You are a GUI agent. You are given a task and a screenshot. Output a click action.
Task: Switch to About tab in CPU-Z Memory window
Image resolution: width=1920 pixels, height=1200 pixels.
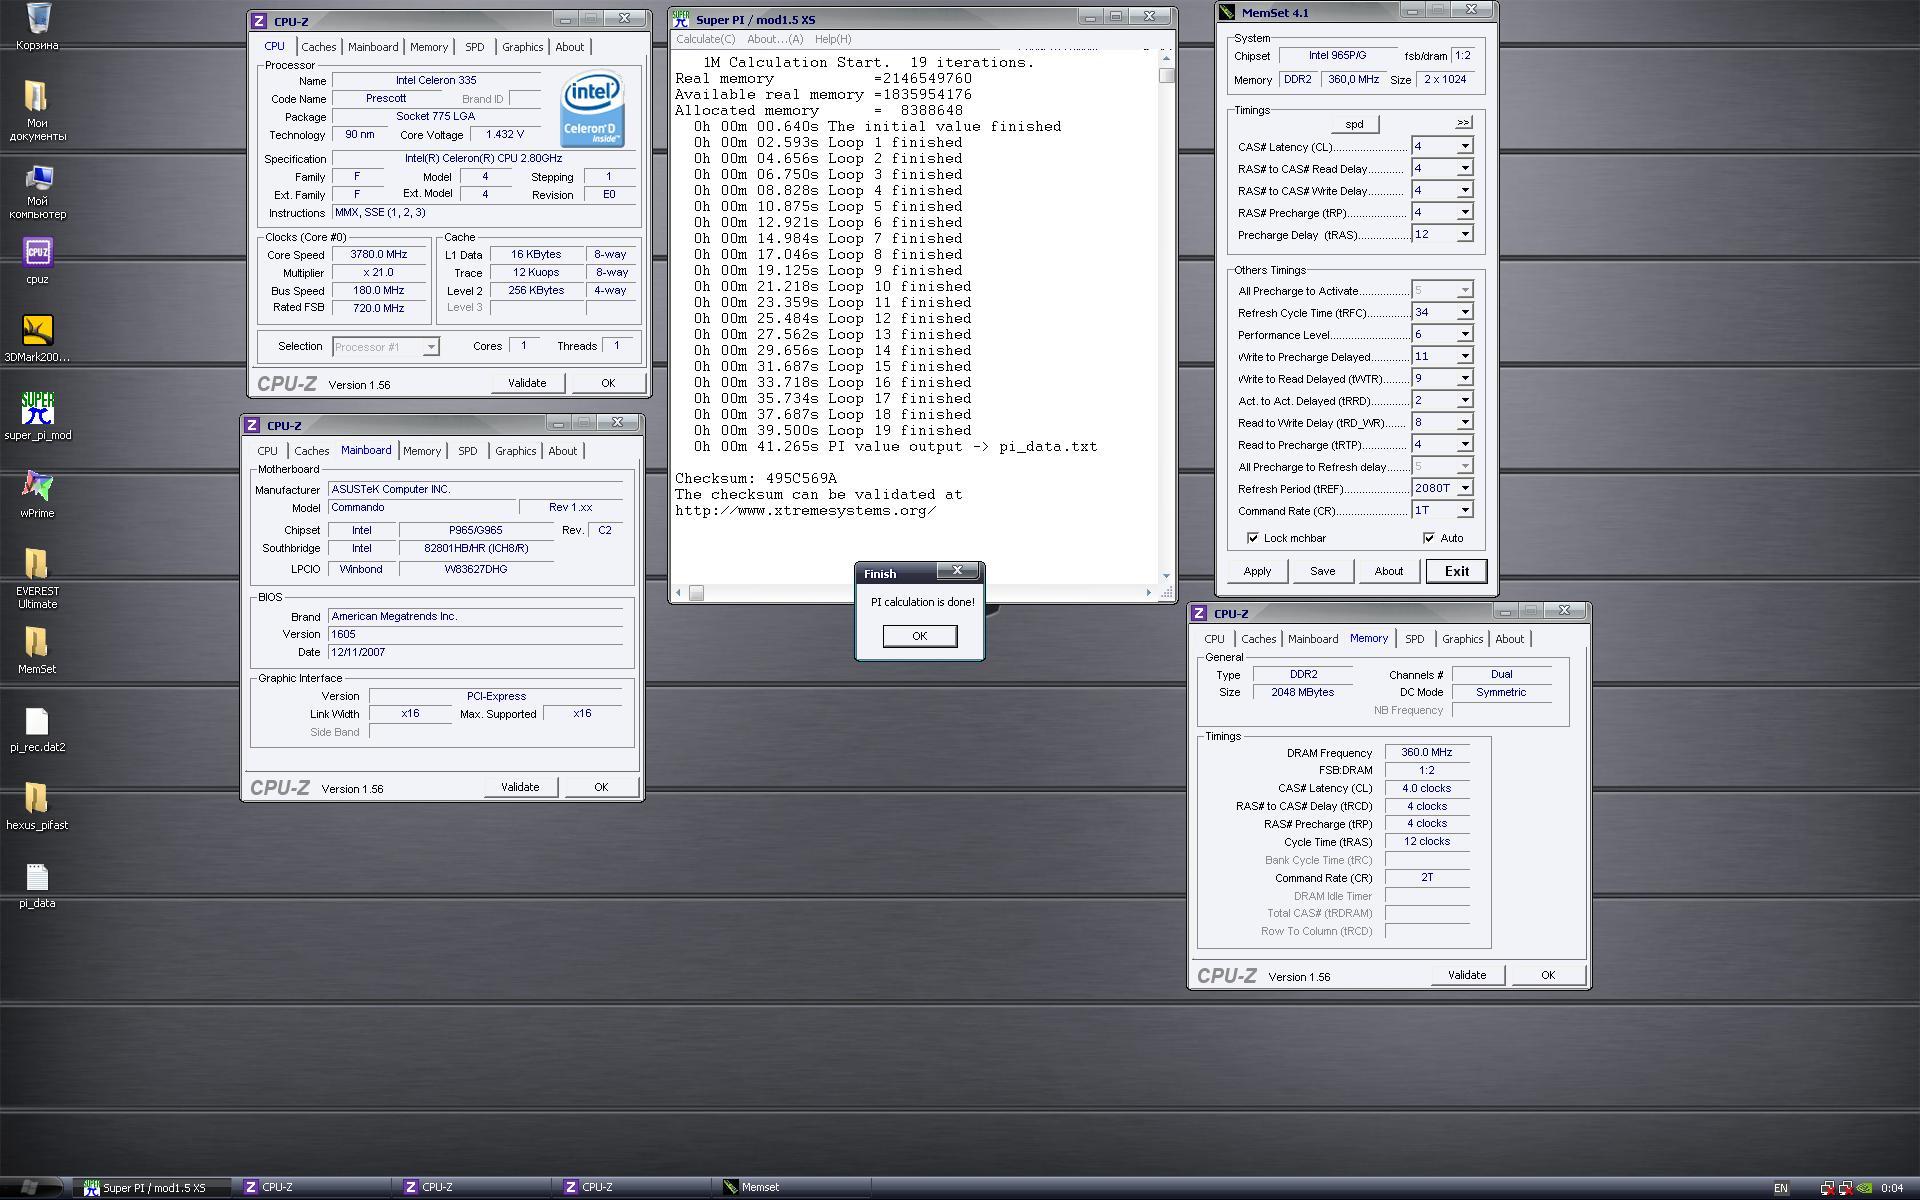click(1509, 639)
